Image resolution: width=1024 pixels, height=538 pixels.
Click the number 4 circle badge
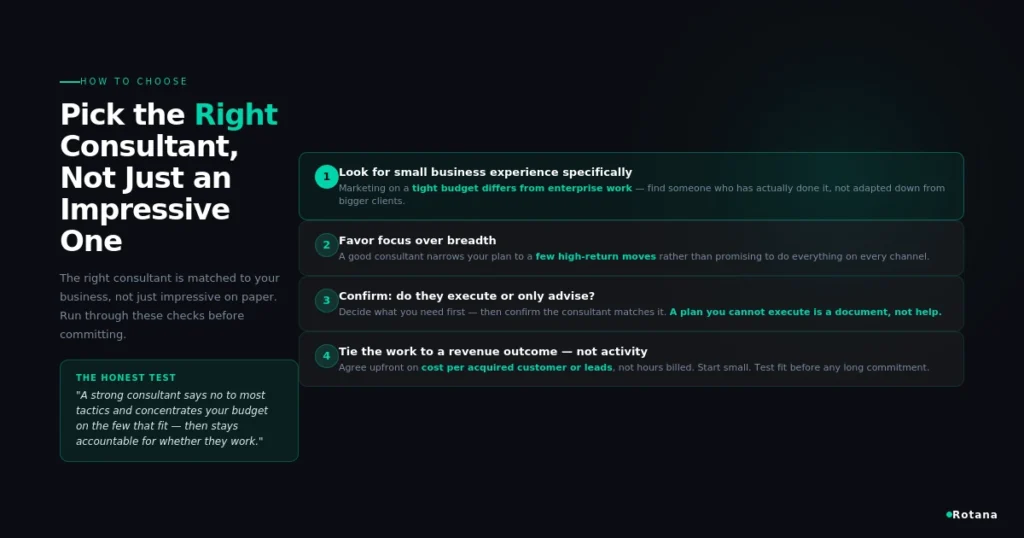(x=327, y=356)
